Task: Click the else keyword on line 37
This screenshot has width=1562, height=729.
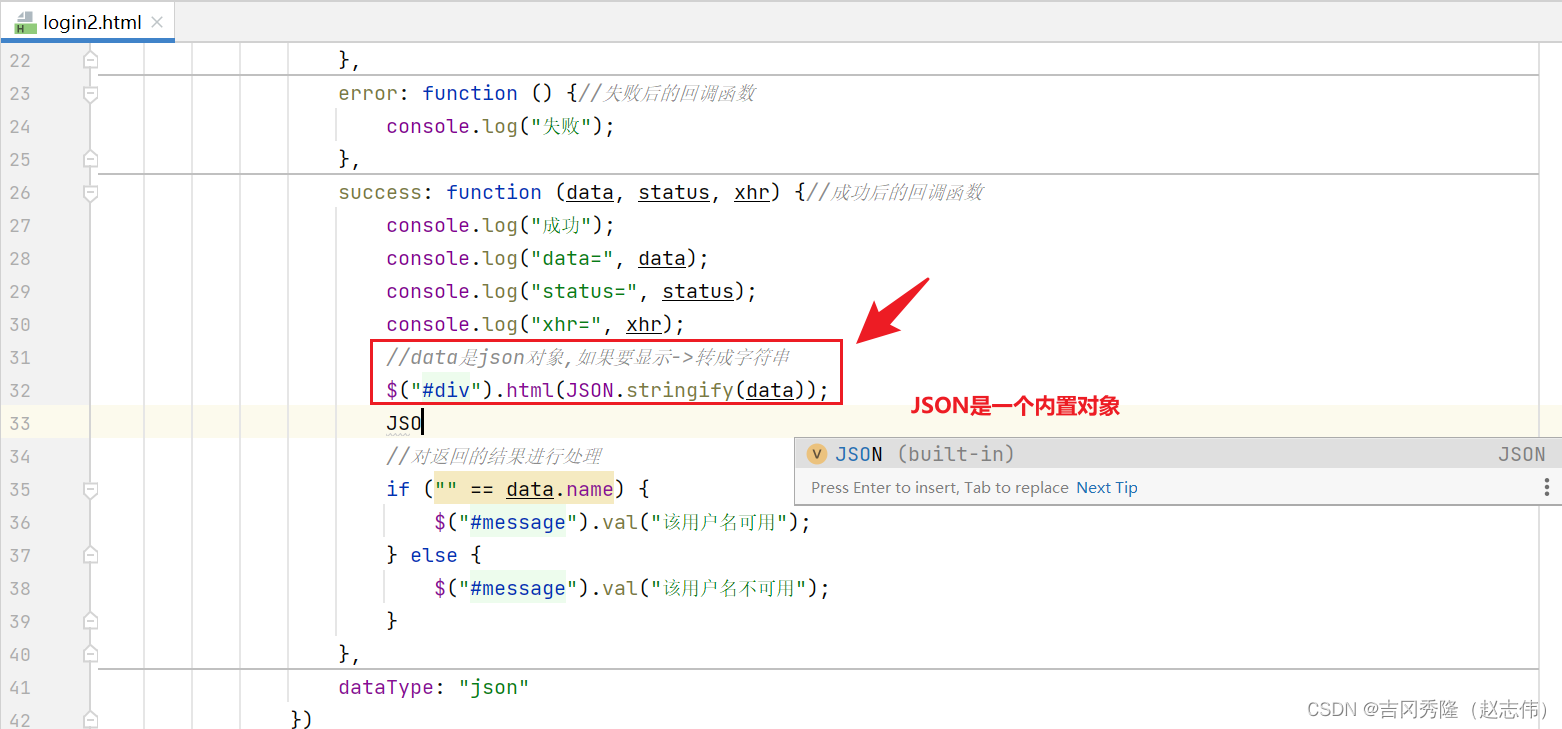Action: click(434, 556)
